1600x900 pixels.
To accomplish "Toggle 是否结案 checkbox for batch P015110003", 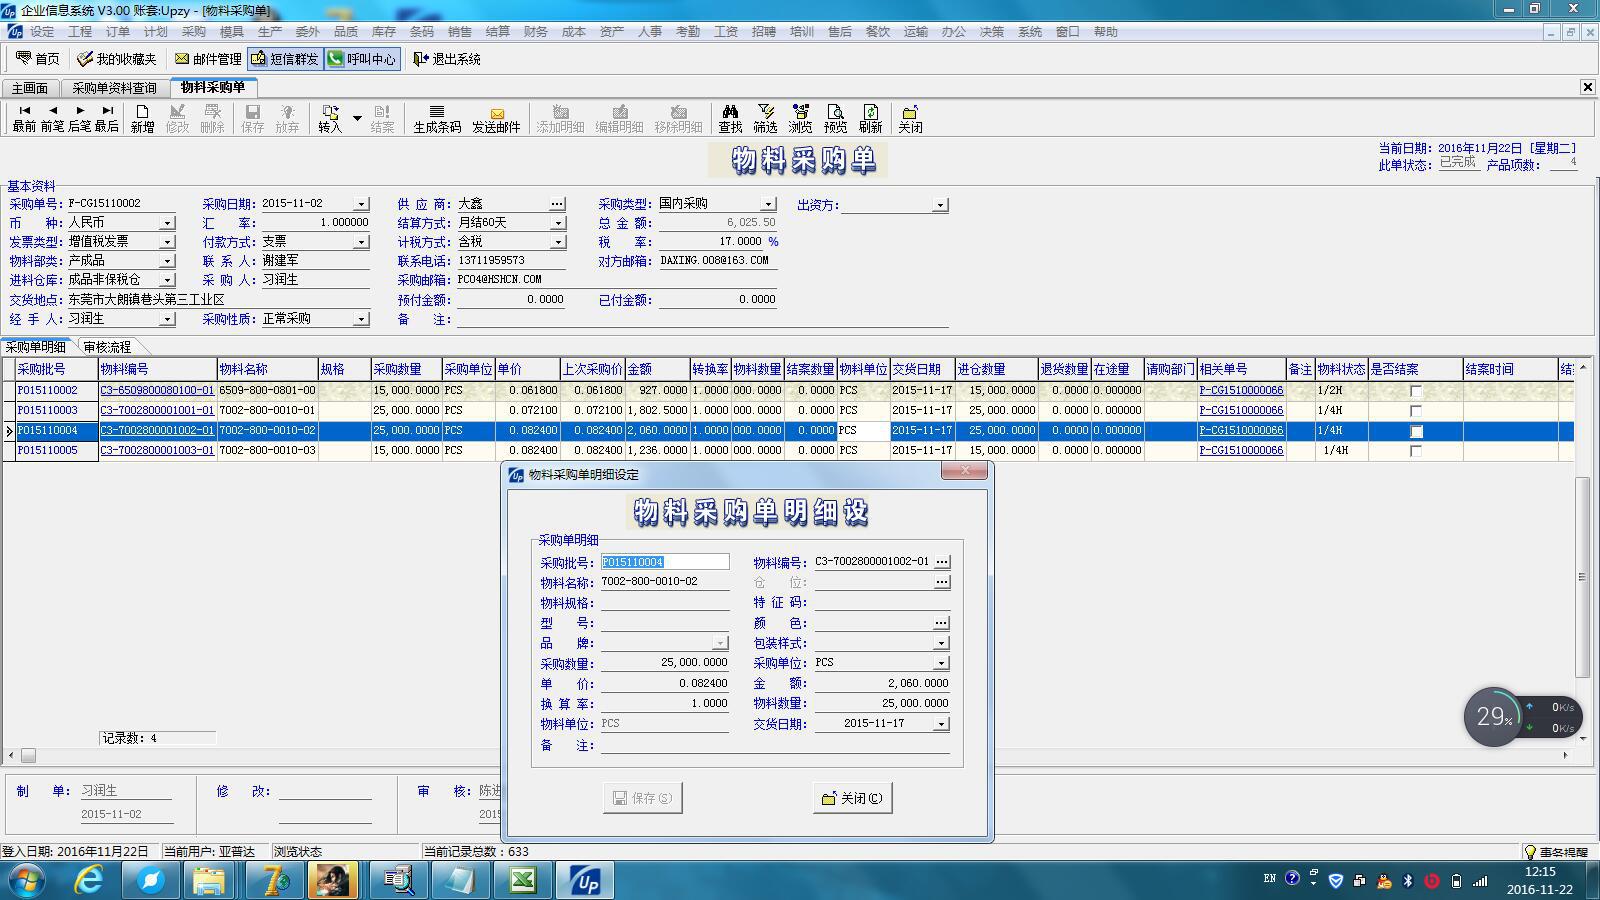I will click(1416, 411).
